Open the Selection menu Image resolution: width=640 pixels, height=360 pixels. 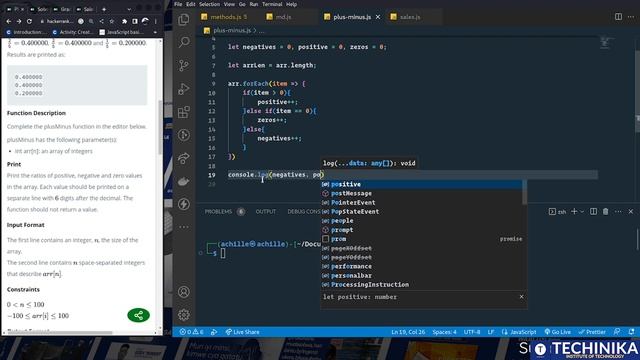pos(209,4)
